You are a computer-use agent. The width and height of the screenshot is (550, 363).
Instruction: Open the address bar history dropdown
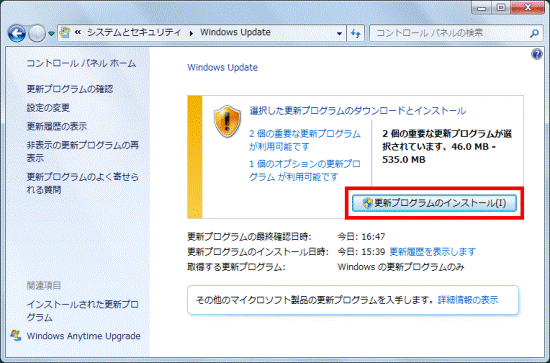point(339,34)
